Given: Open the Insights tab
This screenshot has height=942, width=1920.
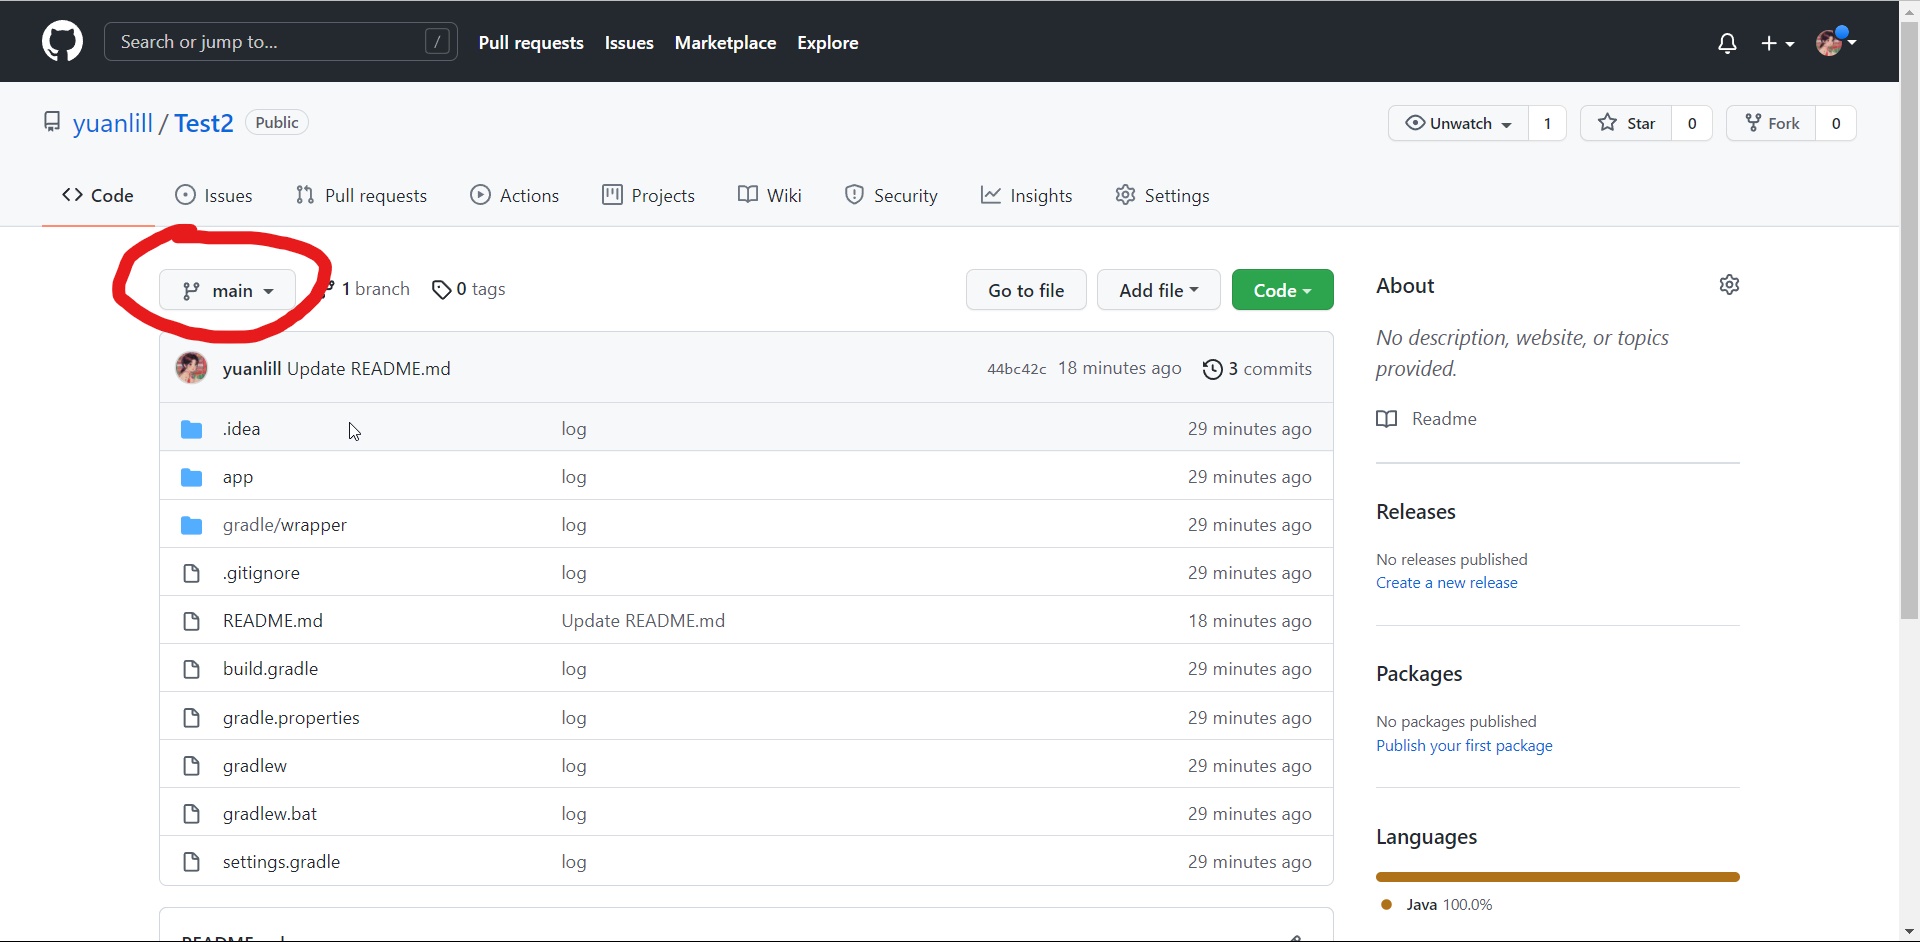Looking at the screenshot, I should click(1026, 196).
